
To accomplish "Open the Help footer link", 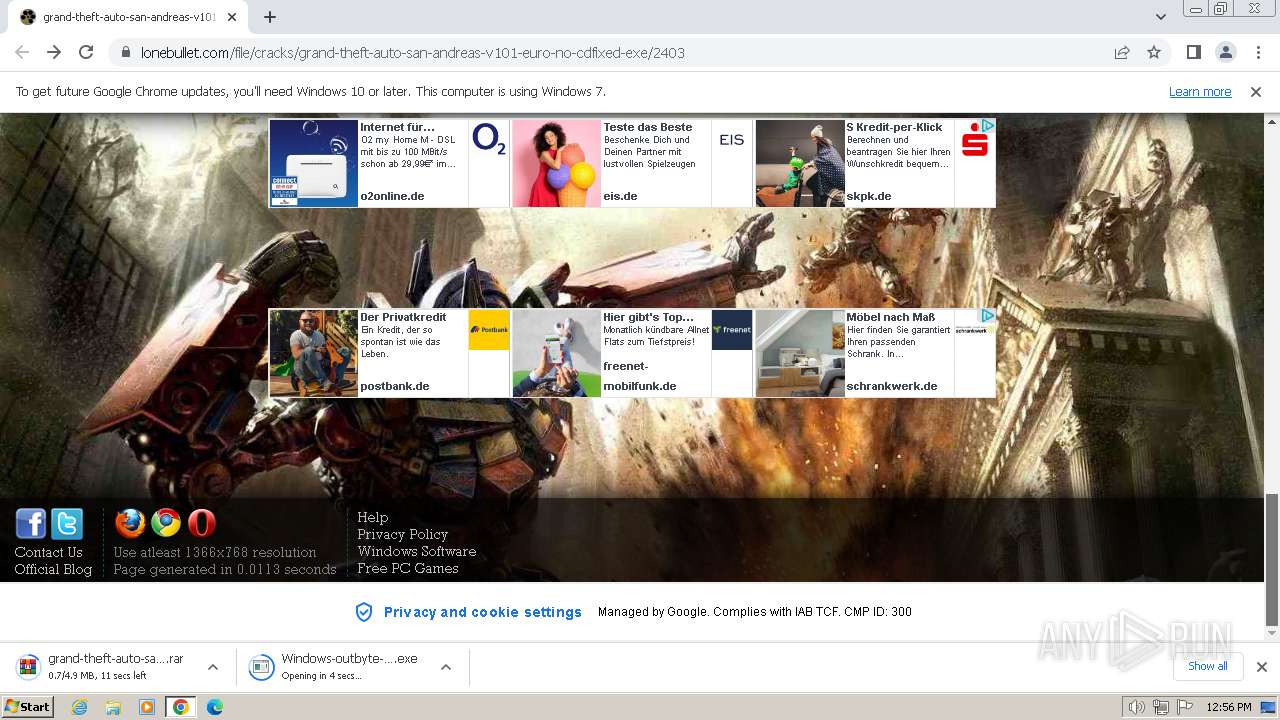I will pos(373,517).
